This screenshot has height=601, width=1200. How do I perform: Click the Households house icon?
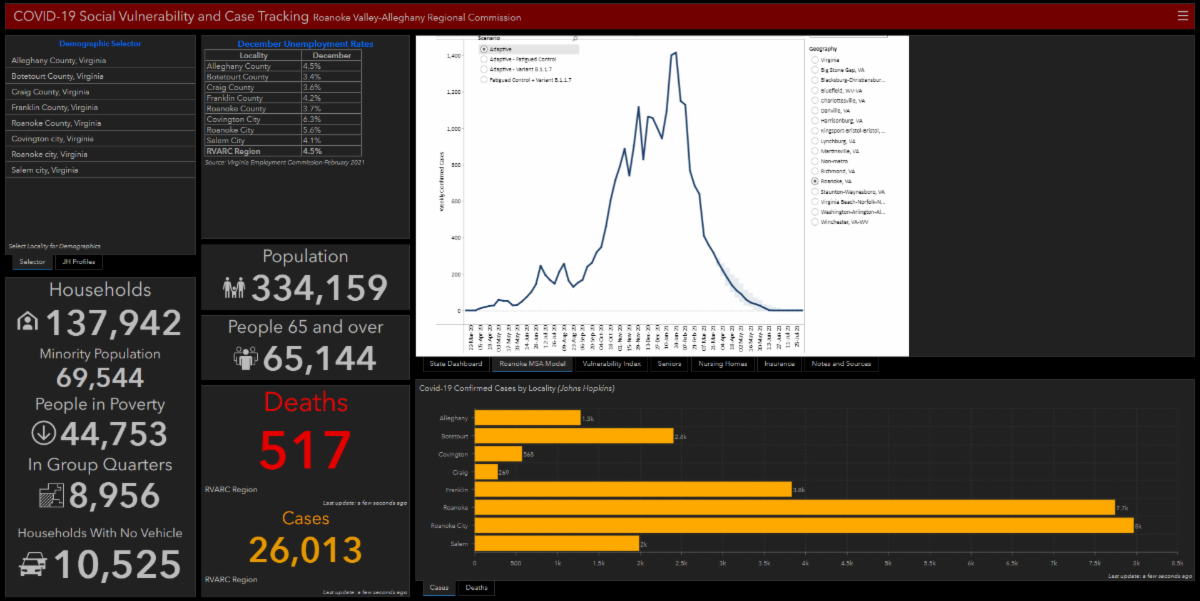27,322
